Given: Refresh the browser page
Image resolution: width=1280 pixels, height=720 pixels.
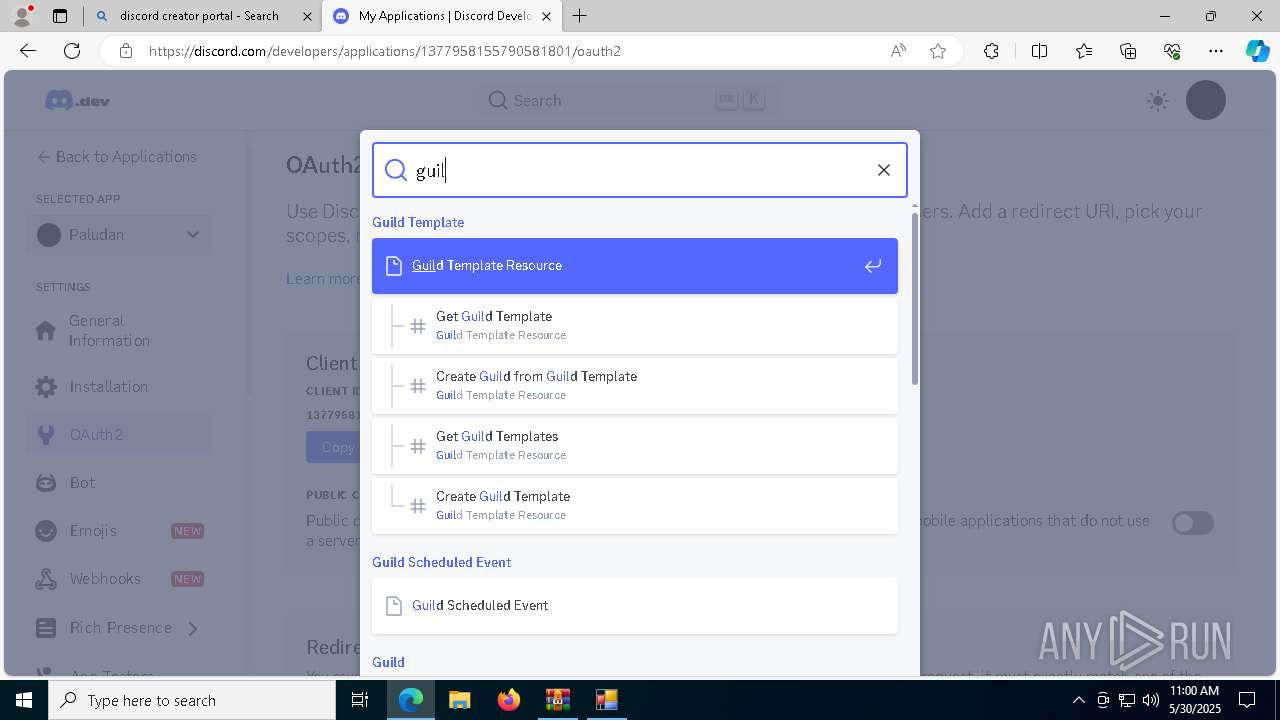Looking at the screenshot, I should [72, 51].
